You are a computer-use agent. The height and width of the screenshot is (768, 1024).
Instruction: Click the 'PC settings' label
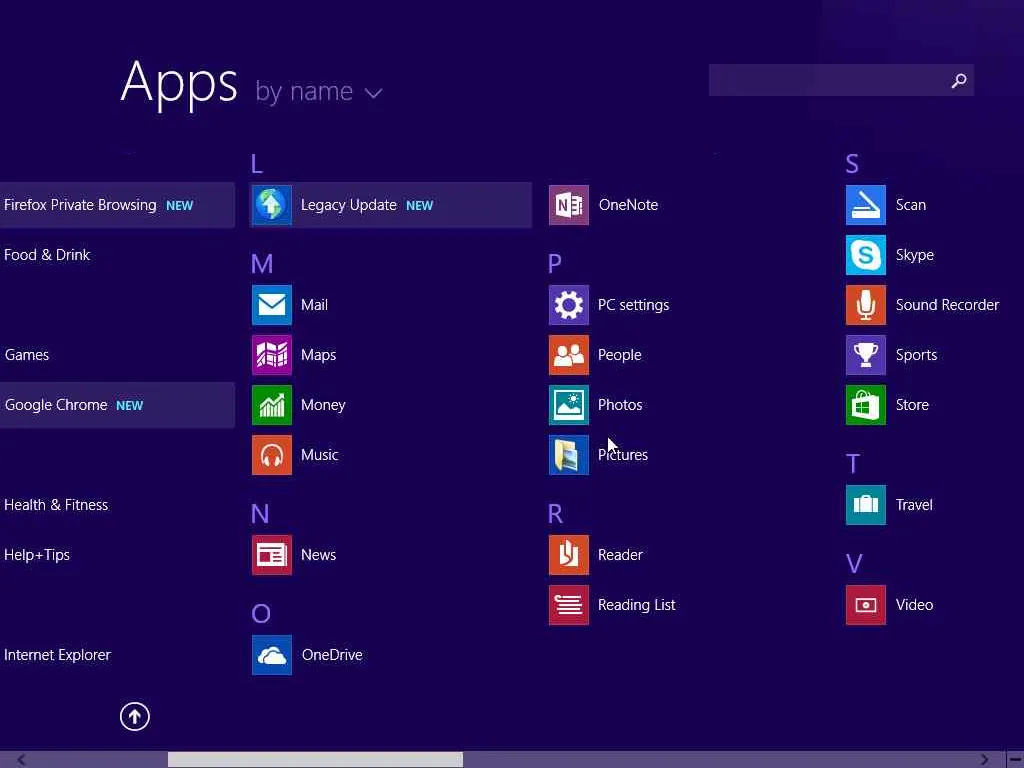coord(633,305)
